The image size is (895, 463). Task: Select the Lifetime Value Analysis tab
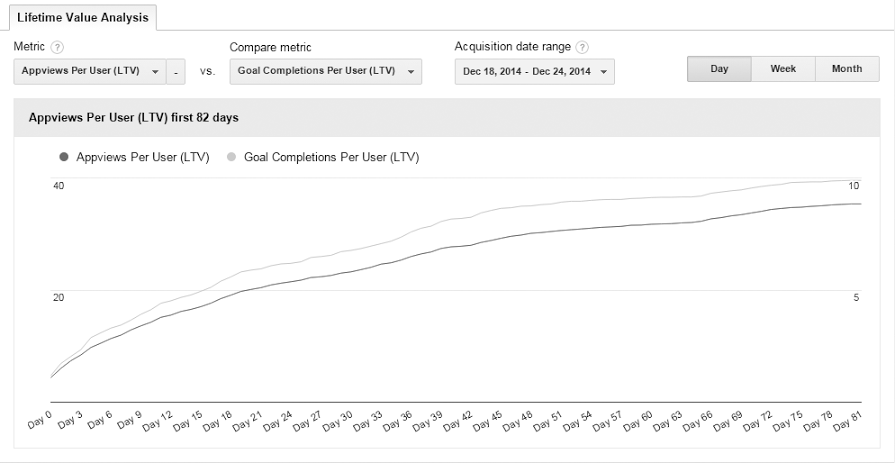click(x=82, y=17)
